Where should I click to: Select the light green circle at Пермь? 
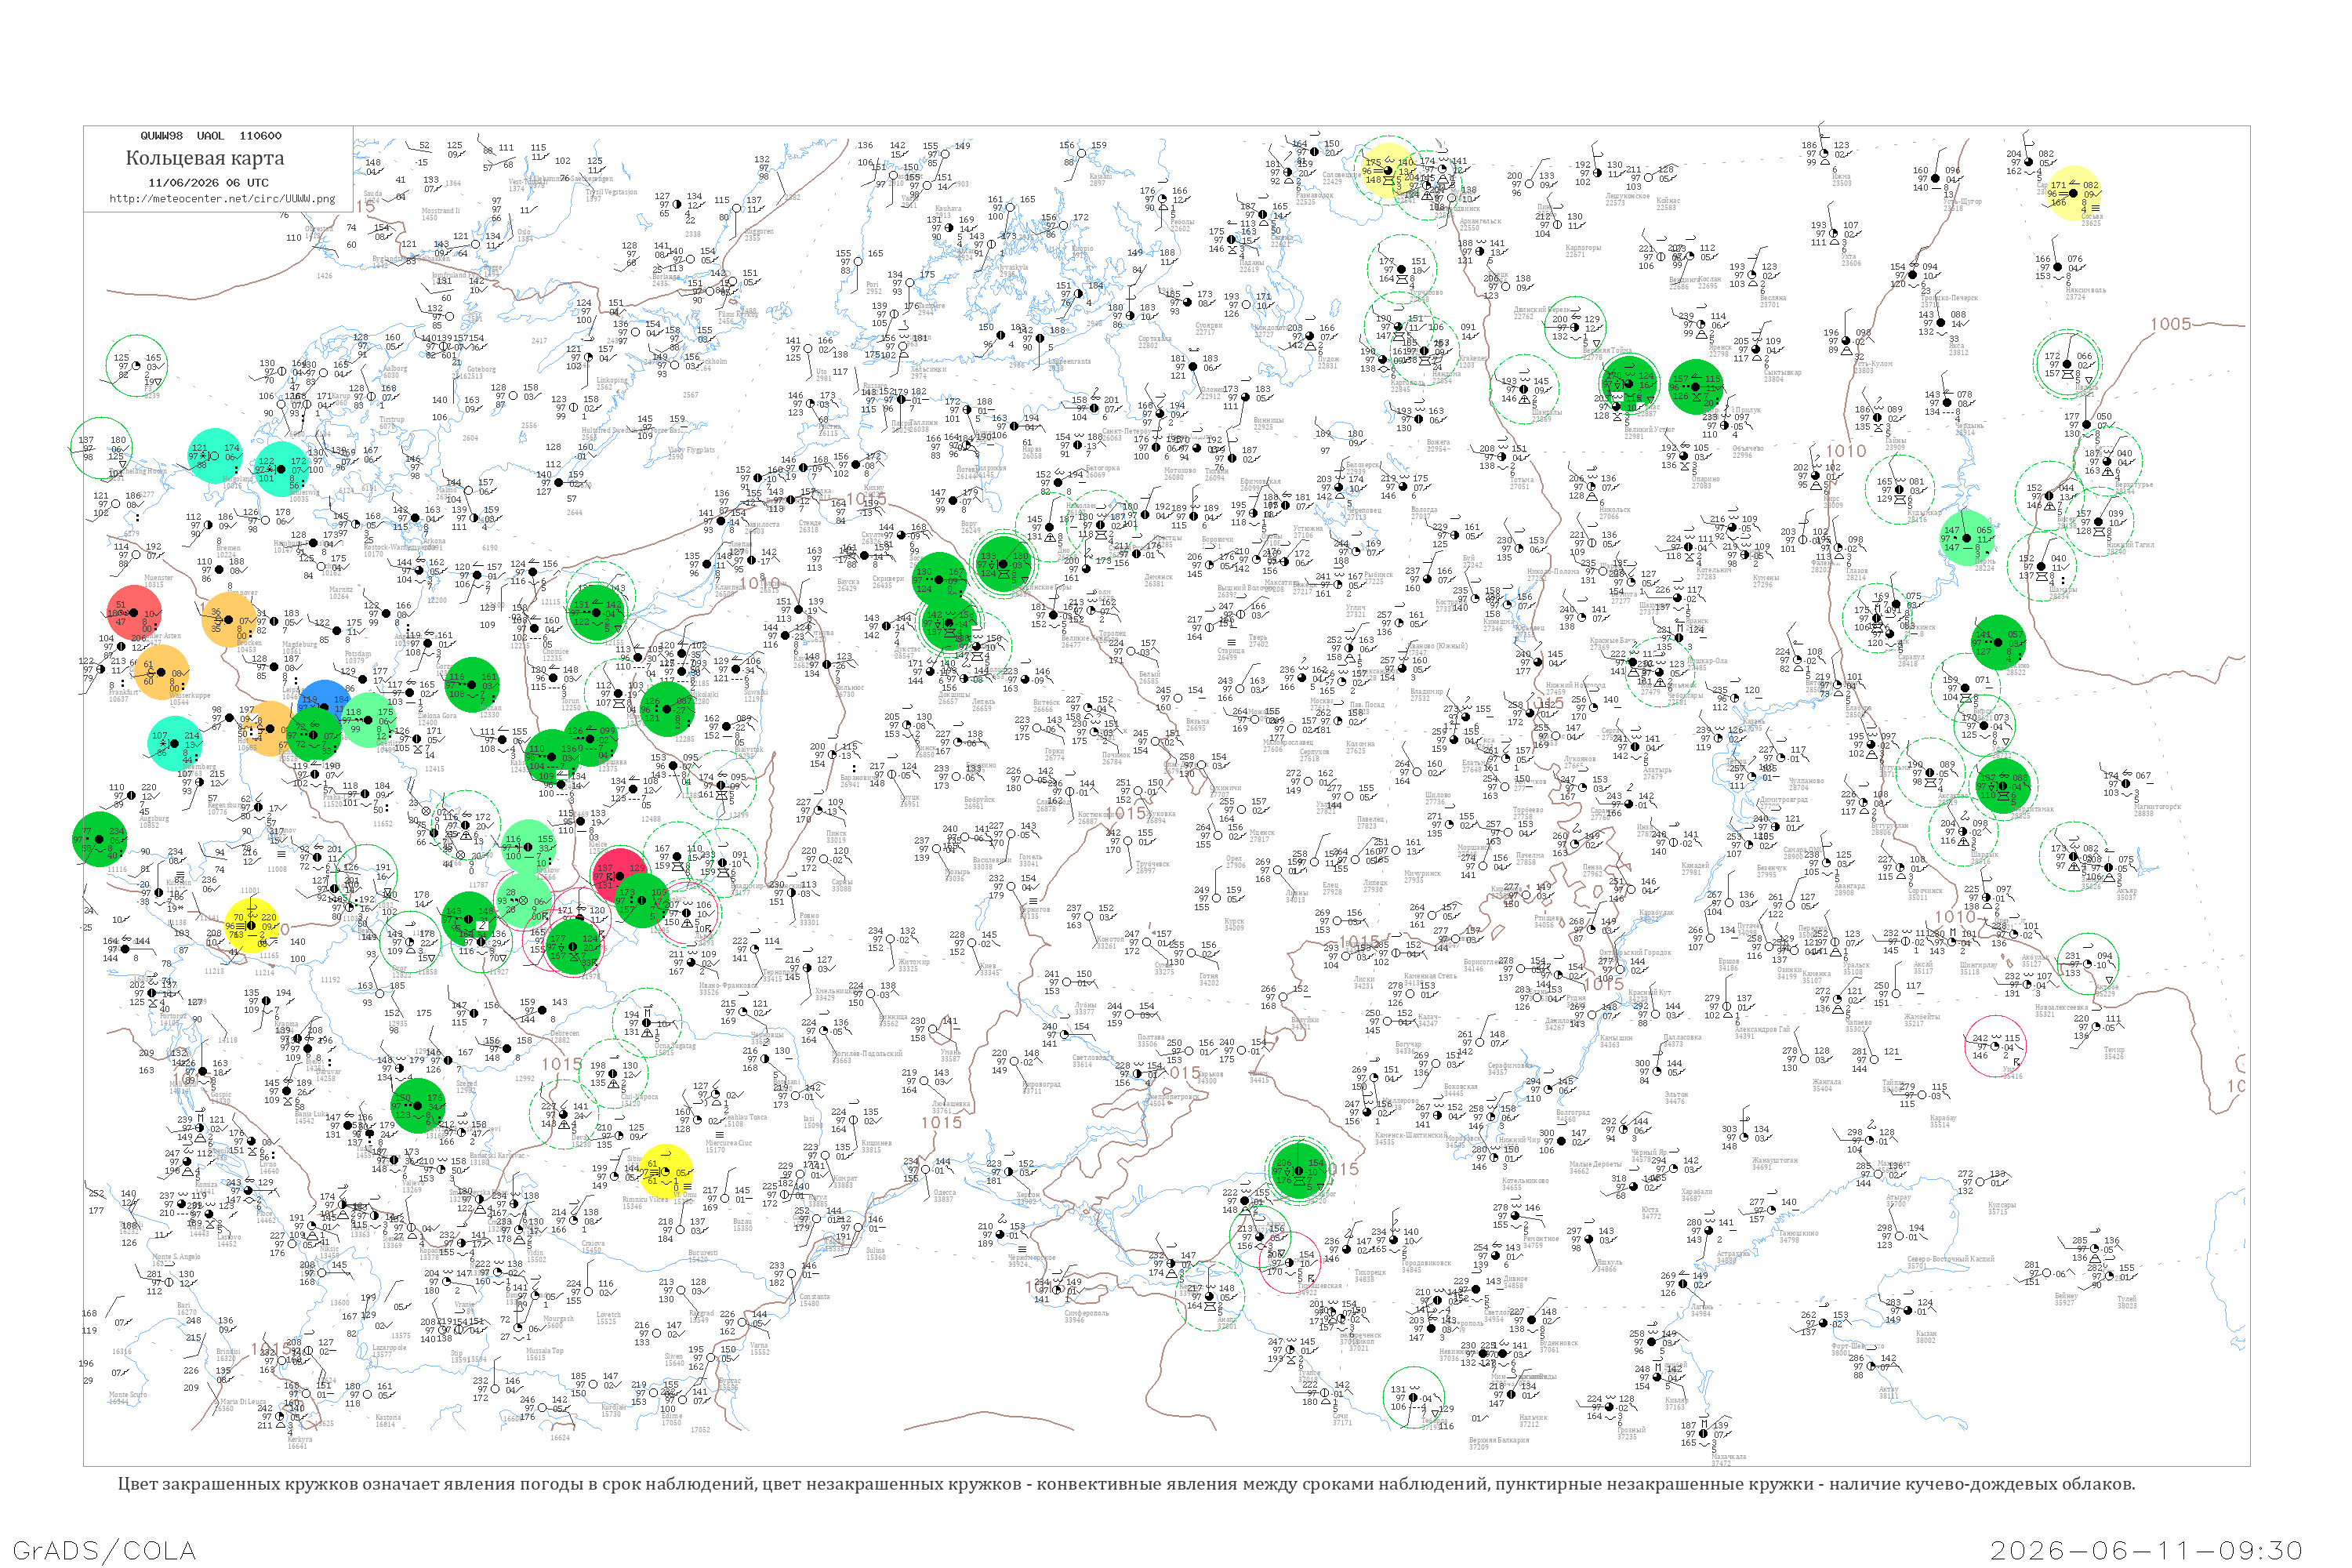click(1967, 538)
